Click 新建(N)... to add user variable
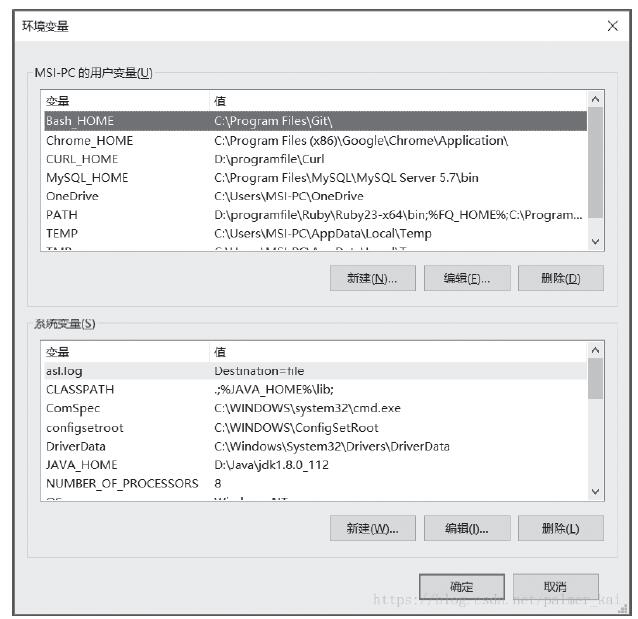 (373, 278)
